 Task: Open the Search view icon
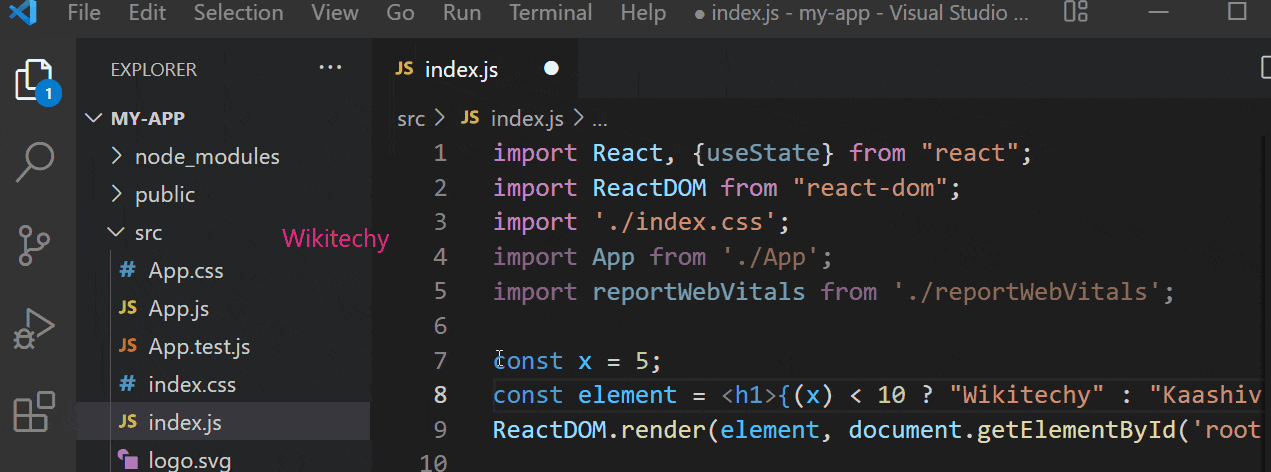(x=35, y=162)
